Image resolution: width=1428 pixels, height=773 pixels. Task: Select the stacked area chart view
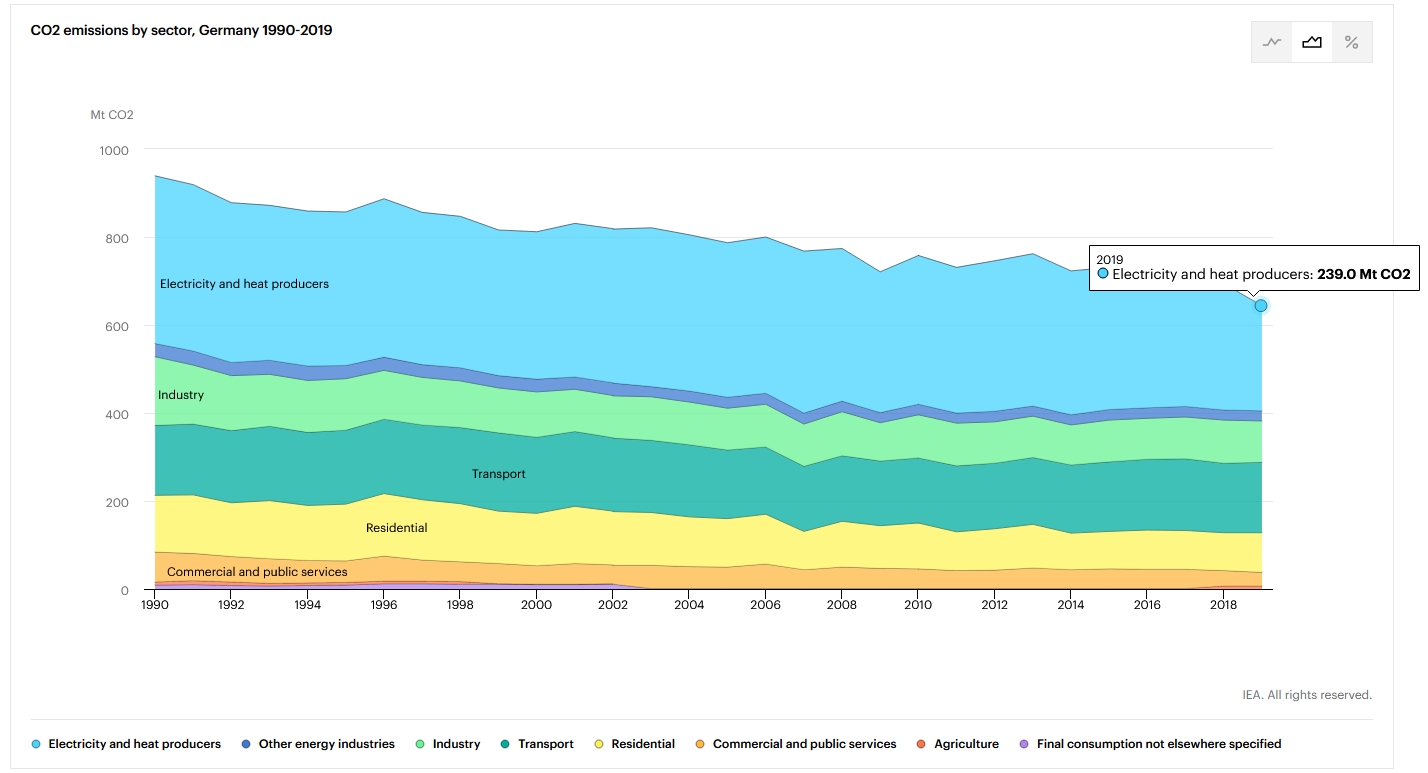coord(1312,42)
